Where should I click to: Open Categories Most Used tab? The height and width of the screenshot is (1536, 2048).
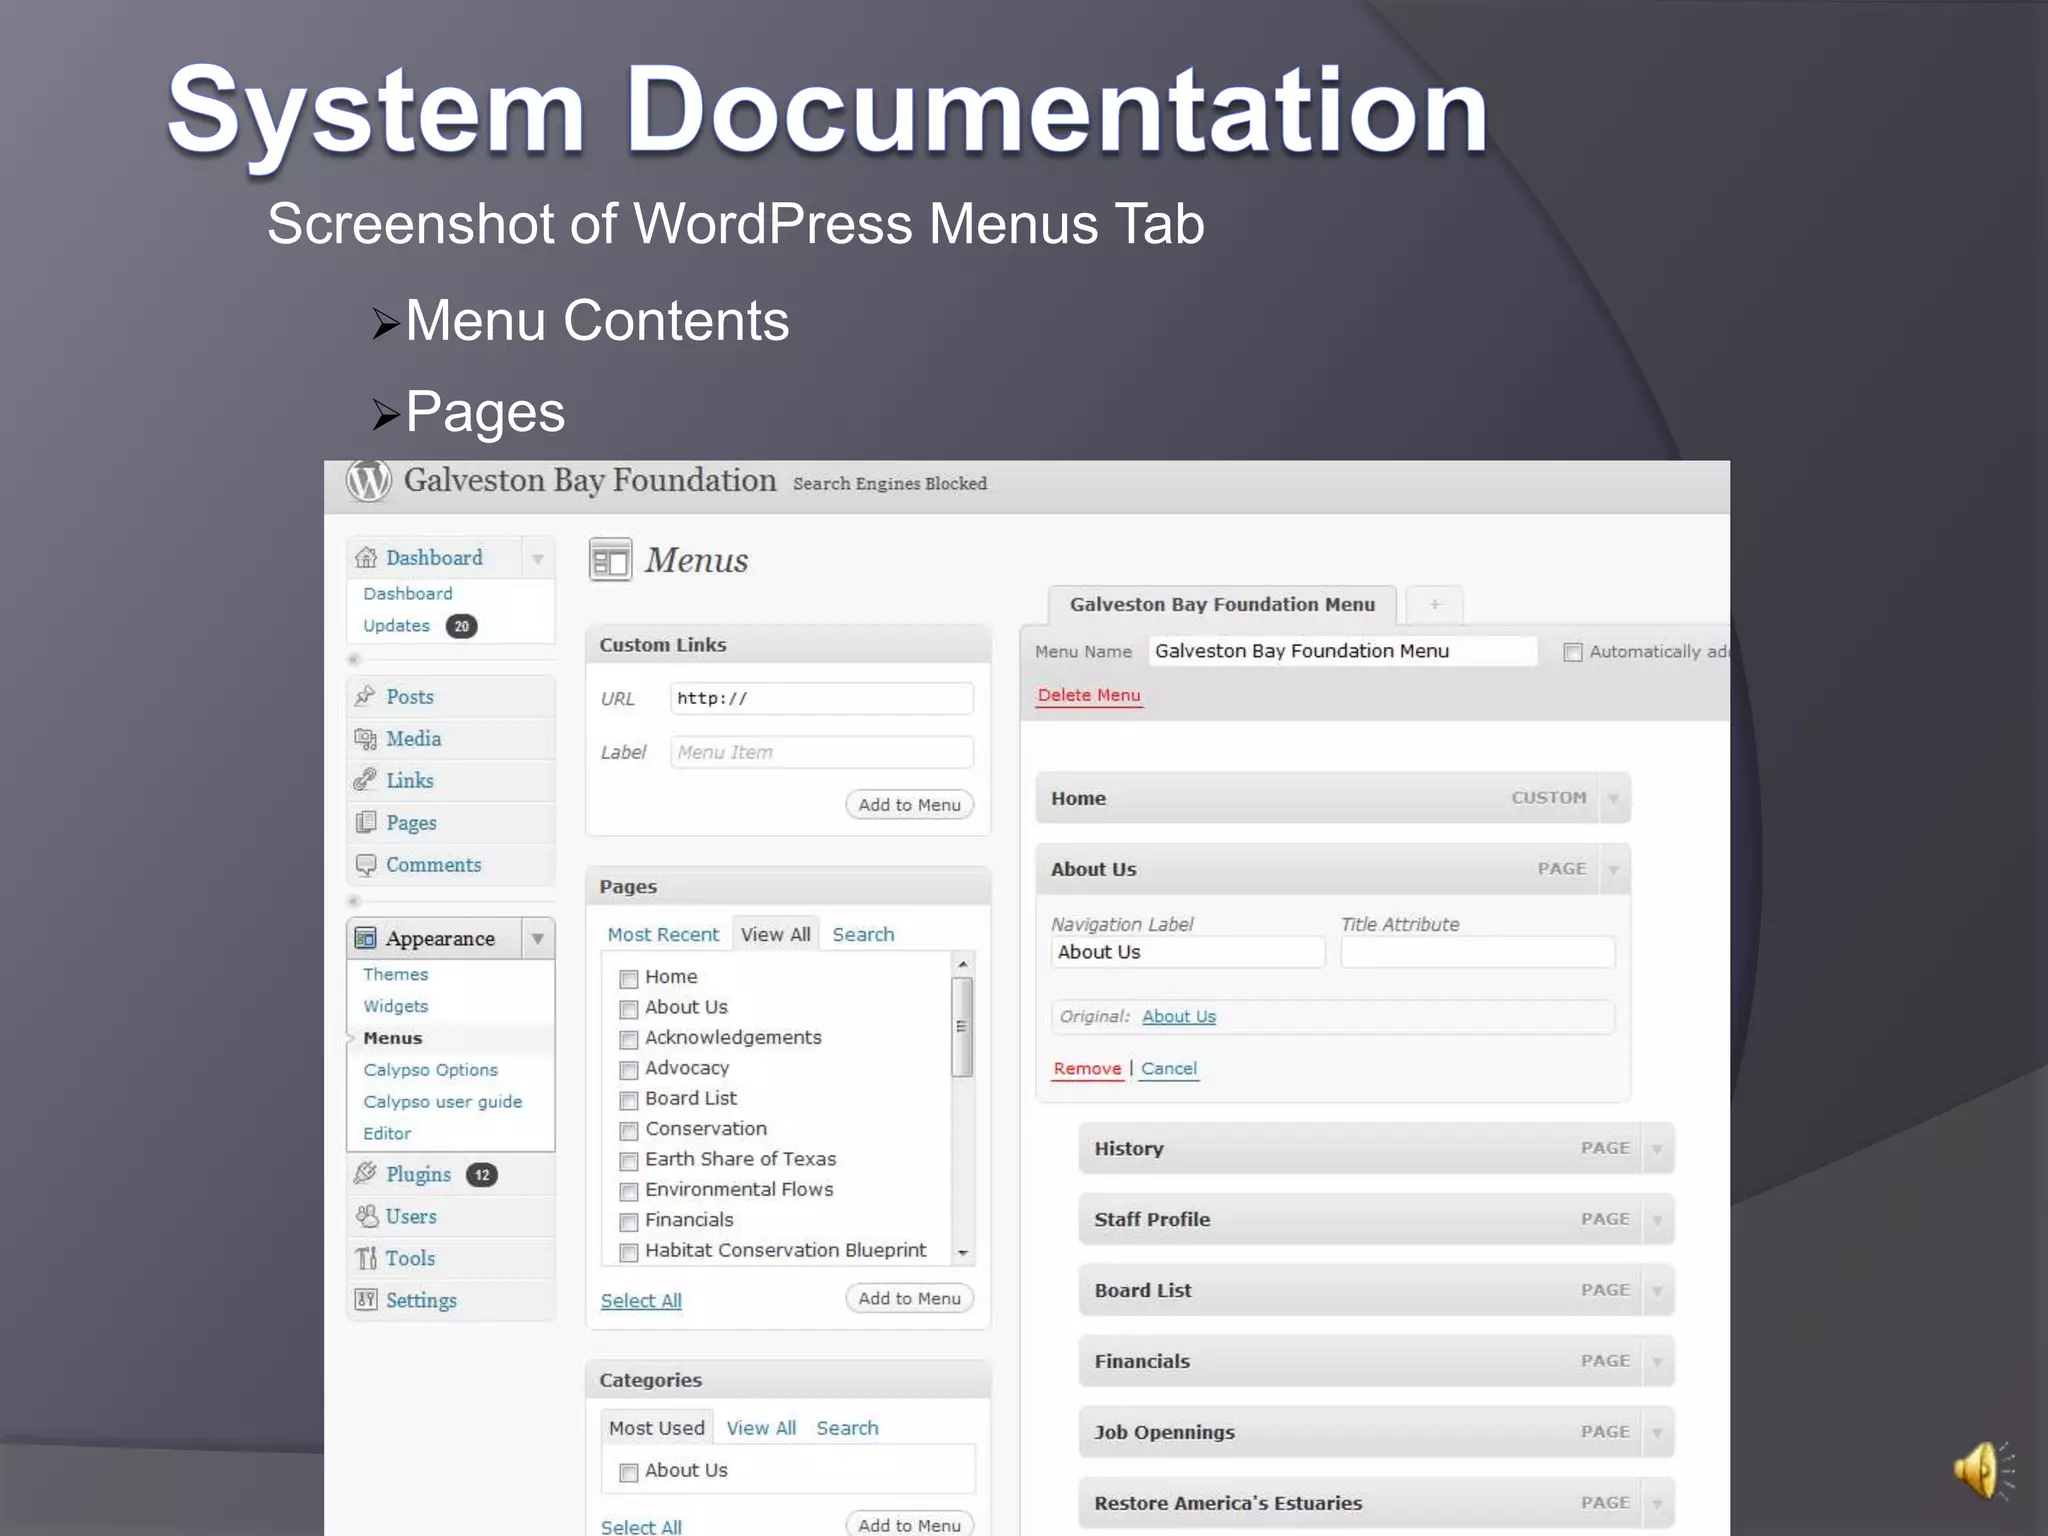click(657, 1428)
